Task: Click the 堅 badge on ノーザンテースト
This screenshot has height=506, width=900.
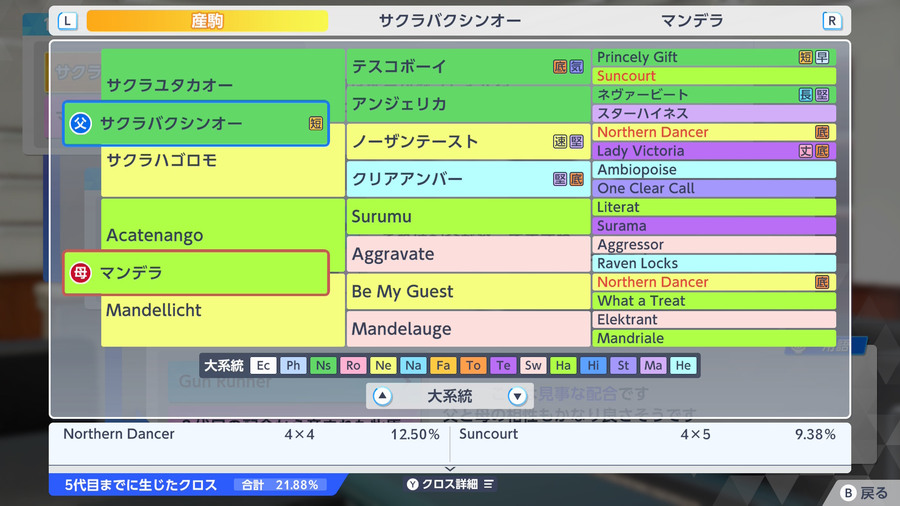Action: (576, 142)
